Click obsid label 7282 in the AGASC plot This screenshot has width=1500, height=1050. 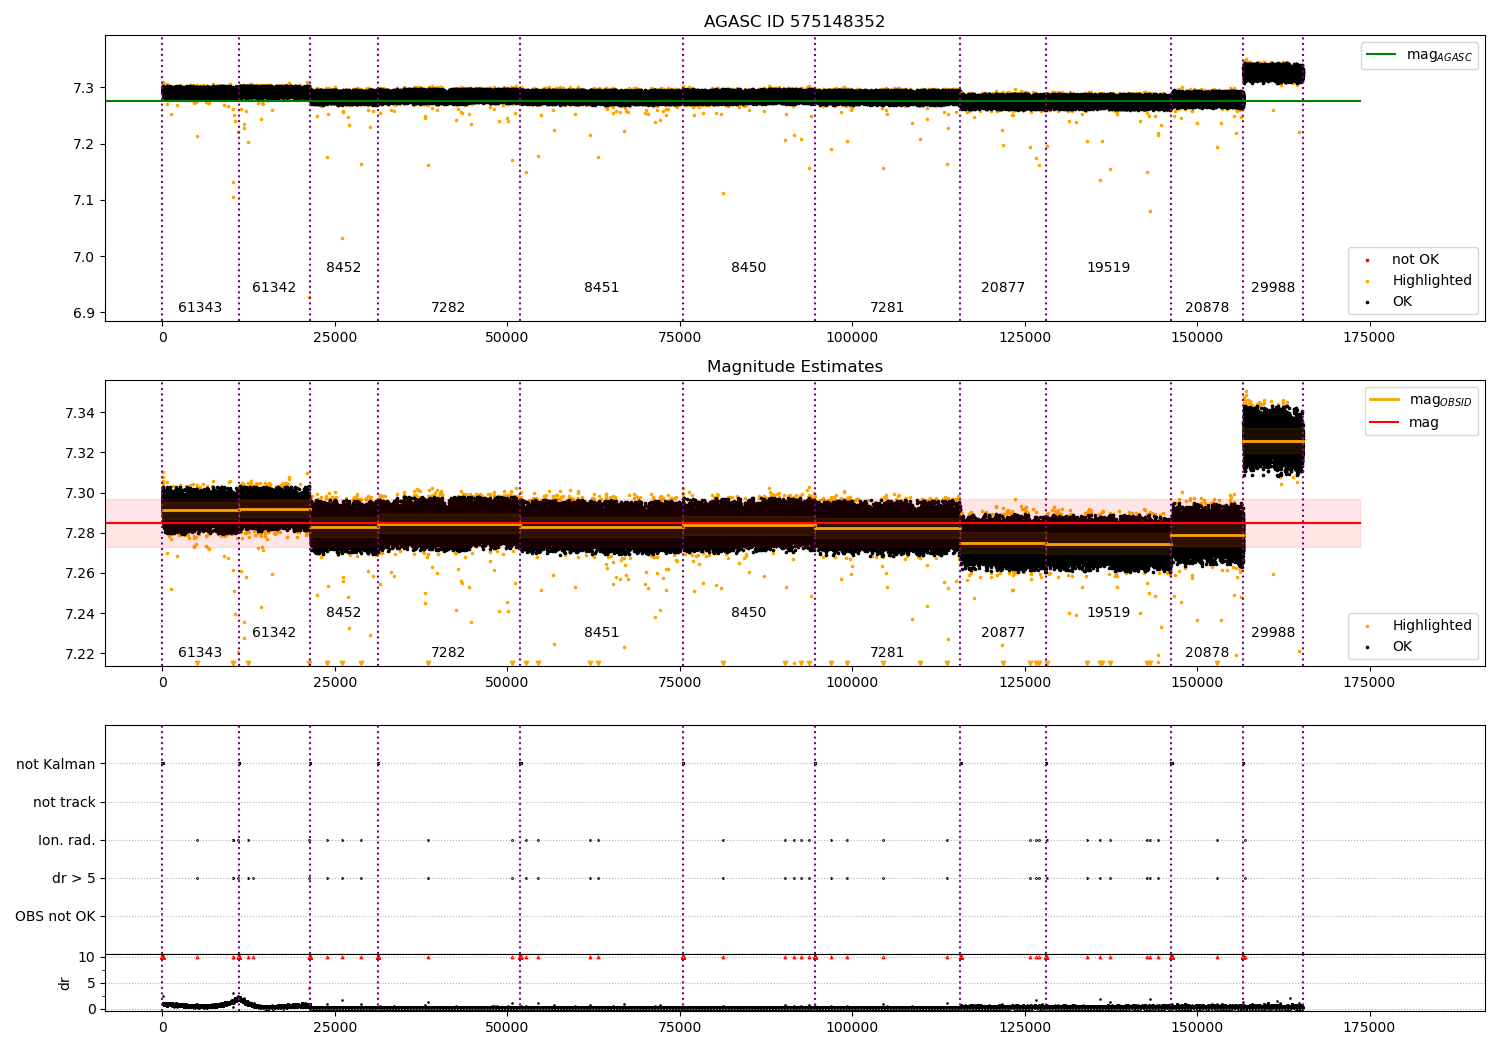tap(448, 308)
